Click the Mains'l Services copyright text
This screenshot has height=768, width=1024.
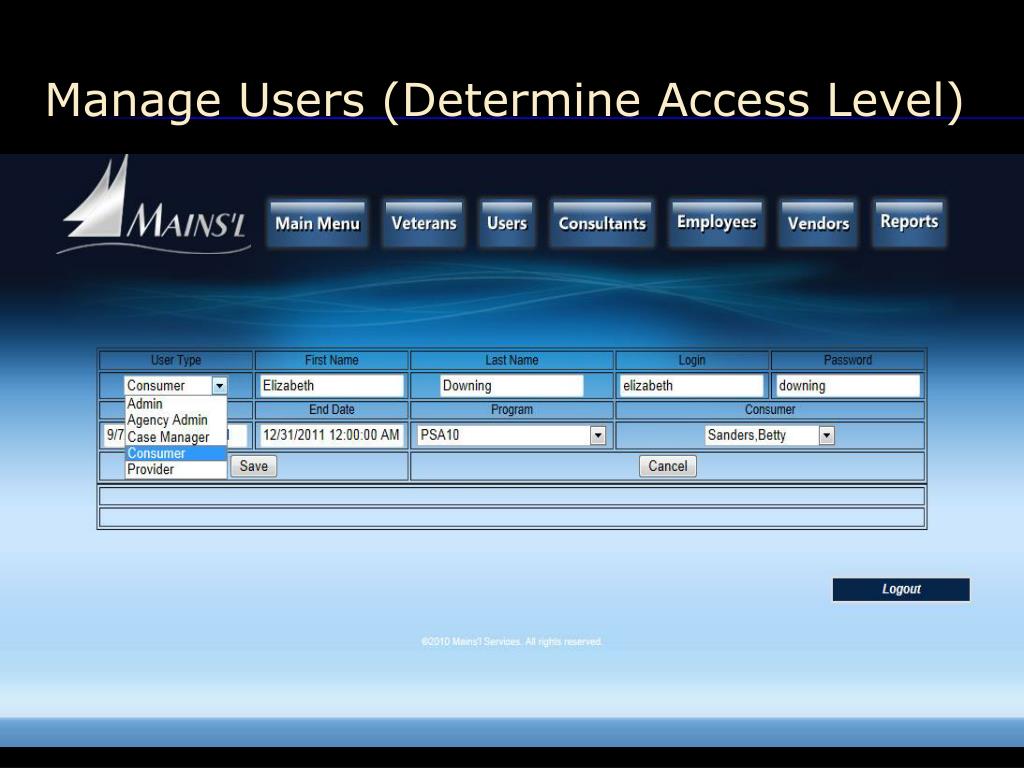pyautogui.click(x=511, y=642)
